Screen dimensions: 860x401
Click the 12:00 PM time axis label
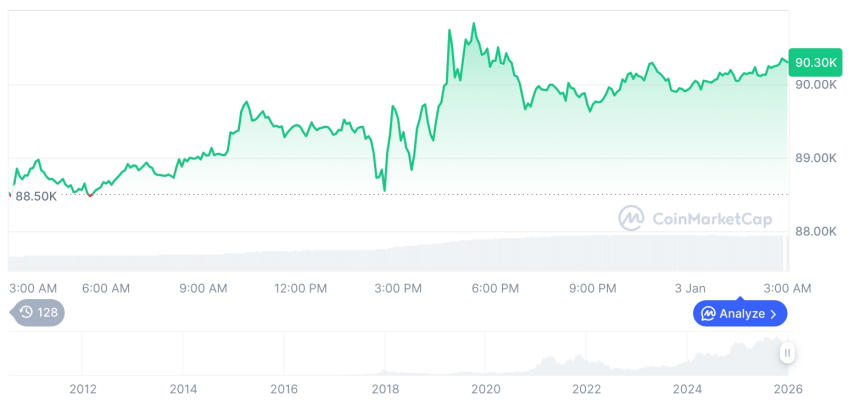pos(300,288)
